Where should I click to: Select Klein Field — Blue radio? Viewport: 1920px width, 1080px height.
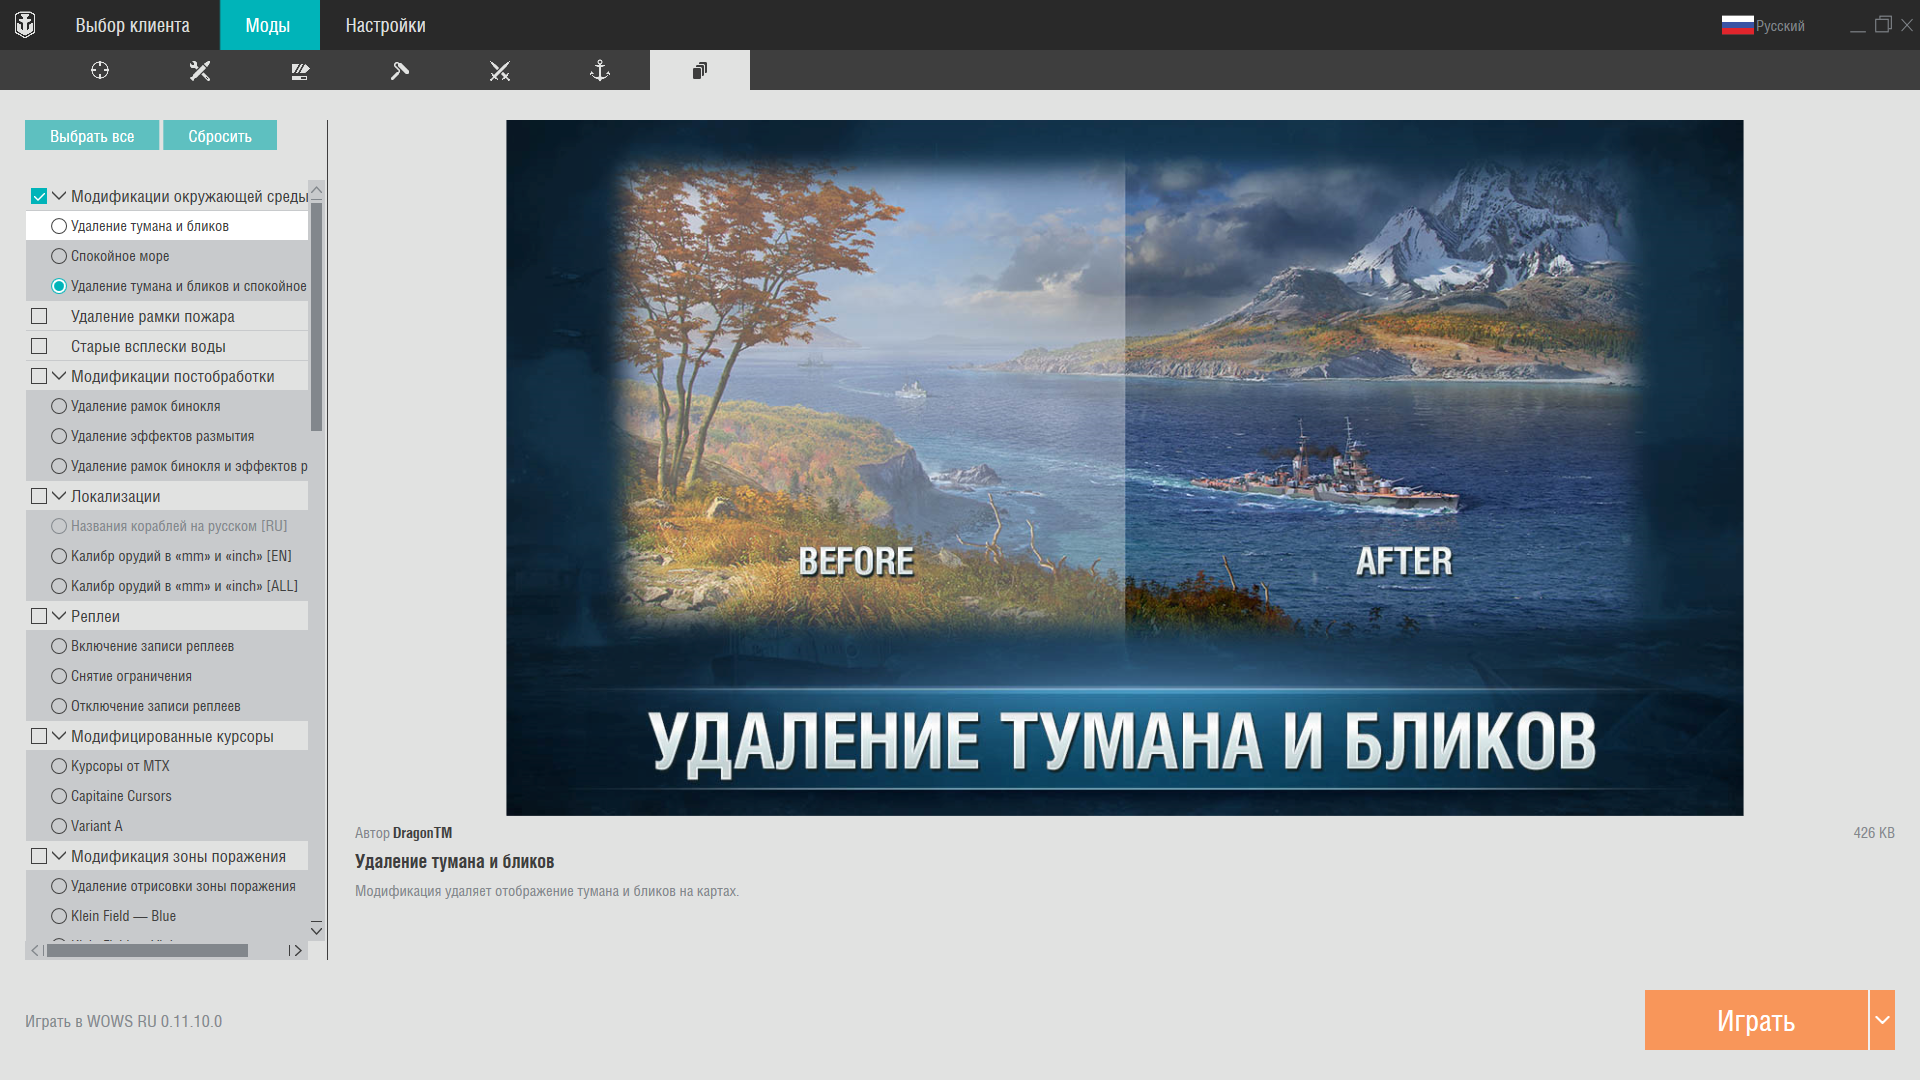tap(59, 916)
